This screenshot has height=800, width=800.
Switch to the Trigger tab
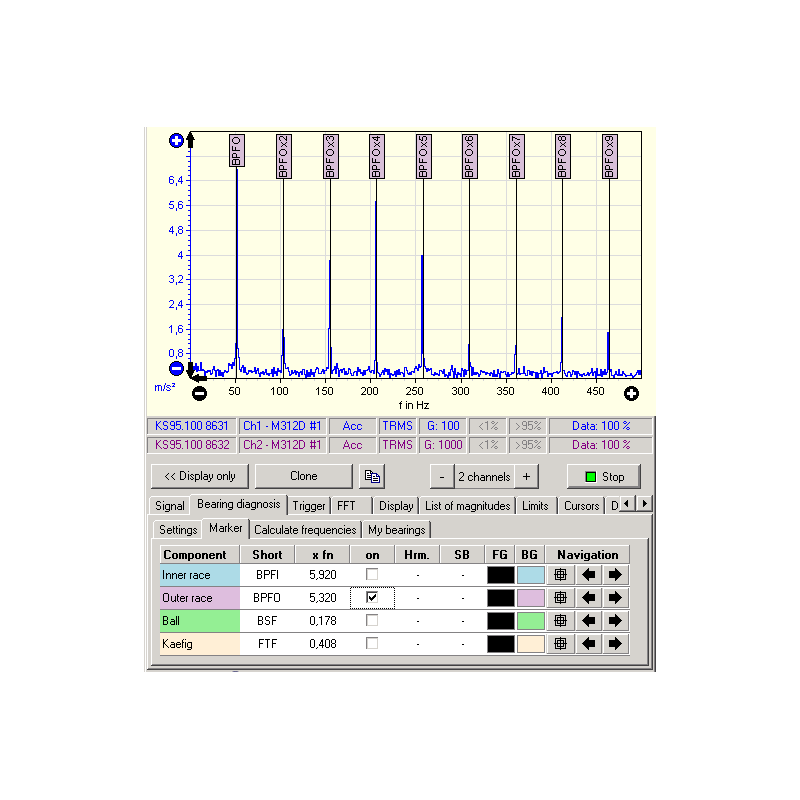tap(309, 506)
